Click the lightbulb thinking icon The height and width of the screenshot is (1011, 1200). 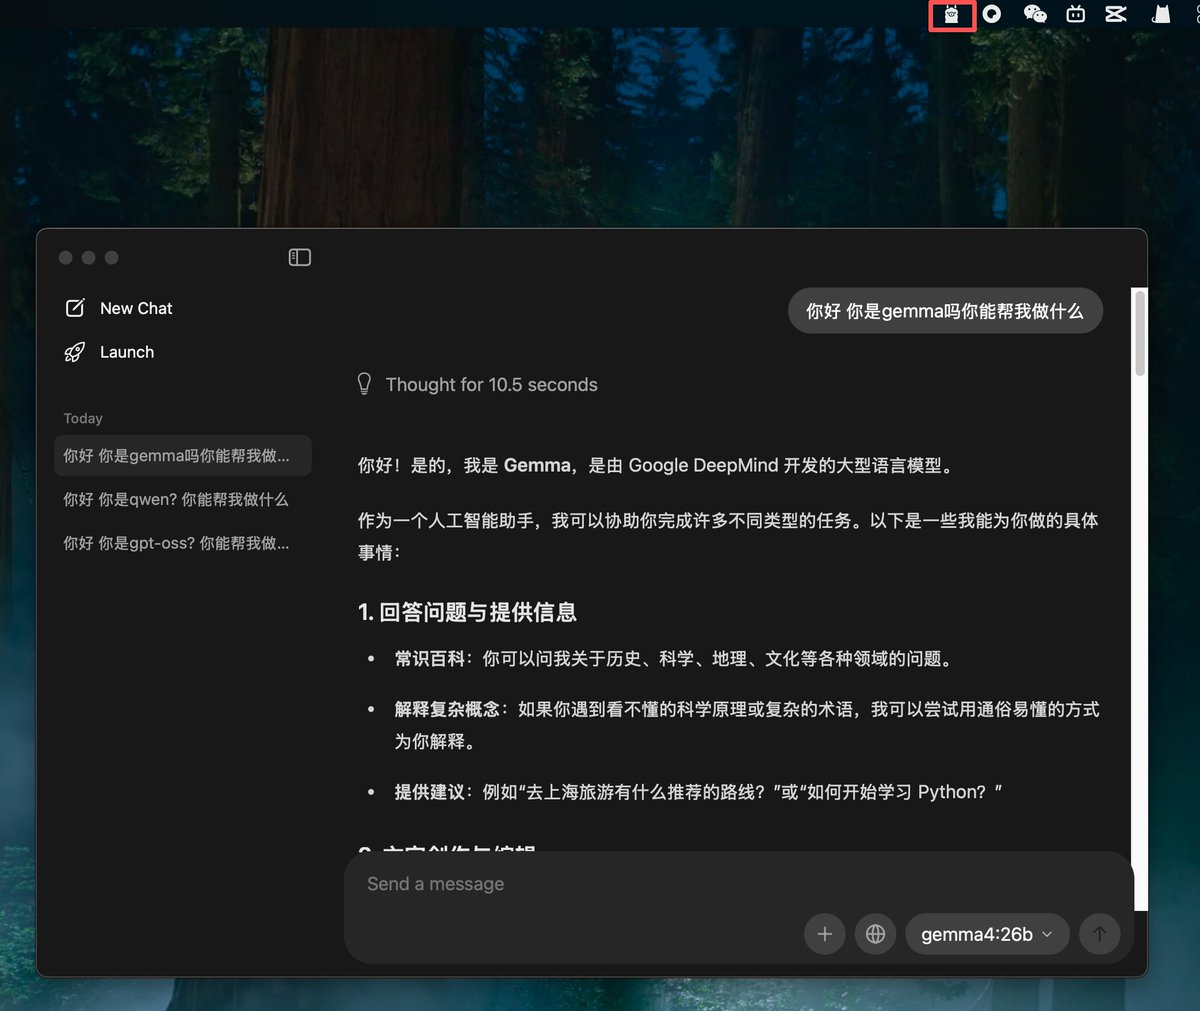365,384
